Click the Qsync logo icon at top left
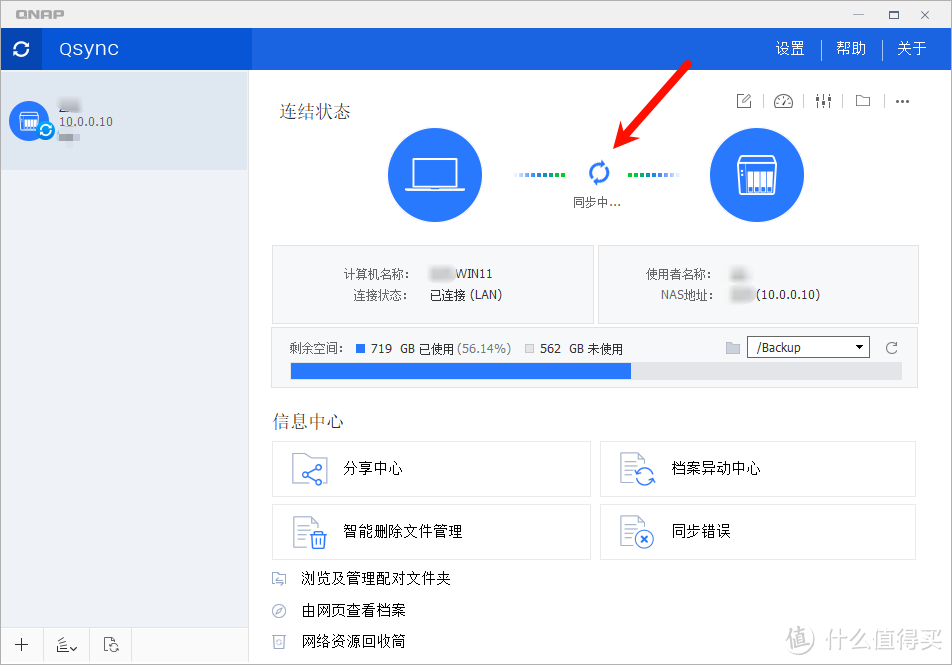The height and width of the screenshot is (665, 952). 21,47
